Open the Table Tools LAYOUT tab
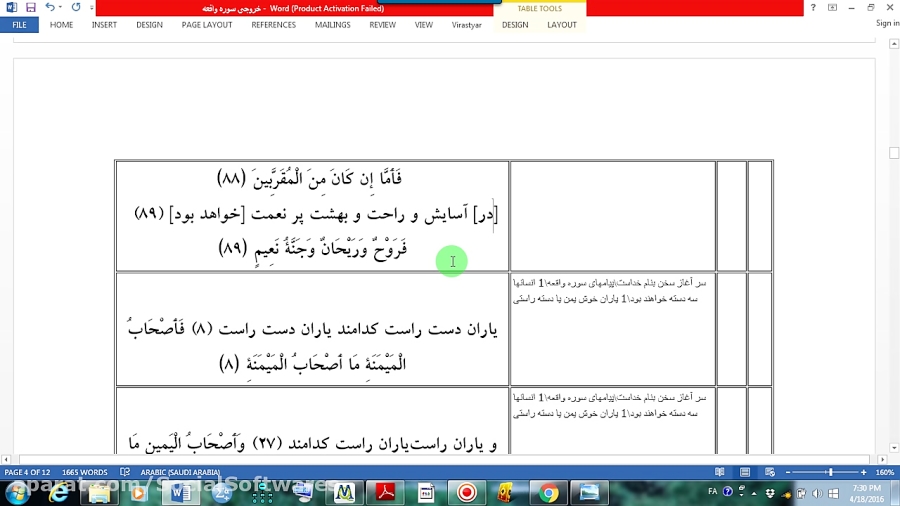The height and width of the screenshot is (506, 900). coord(562,25)
